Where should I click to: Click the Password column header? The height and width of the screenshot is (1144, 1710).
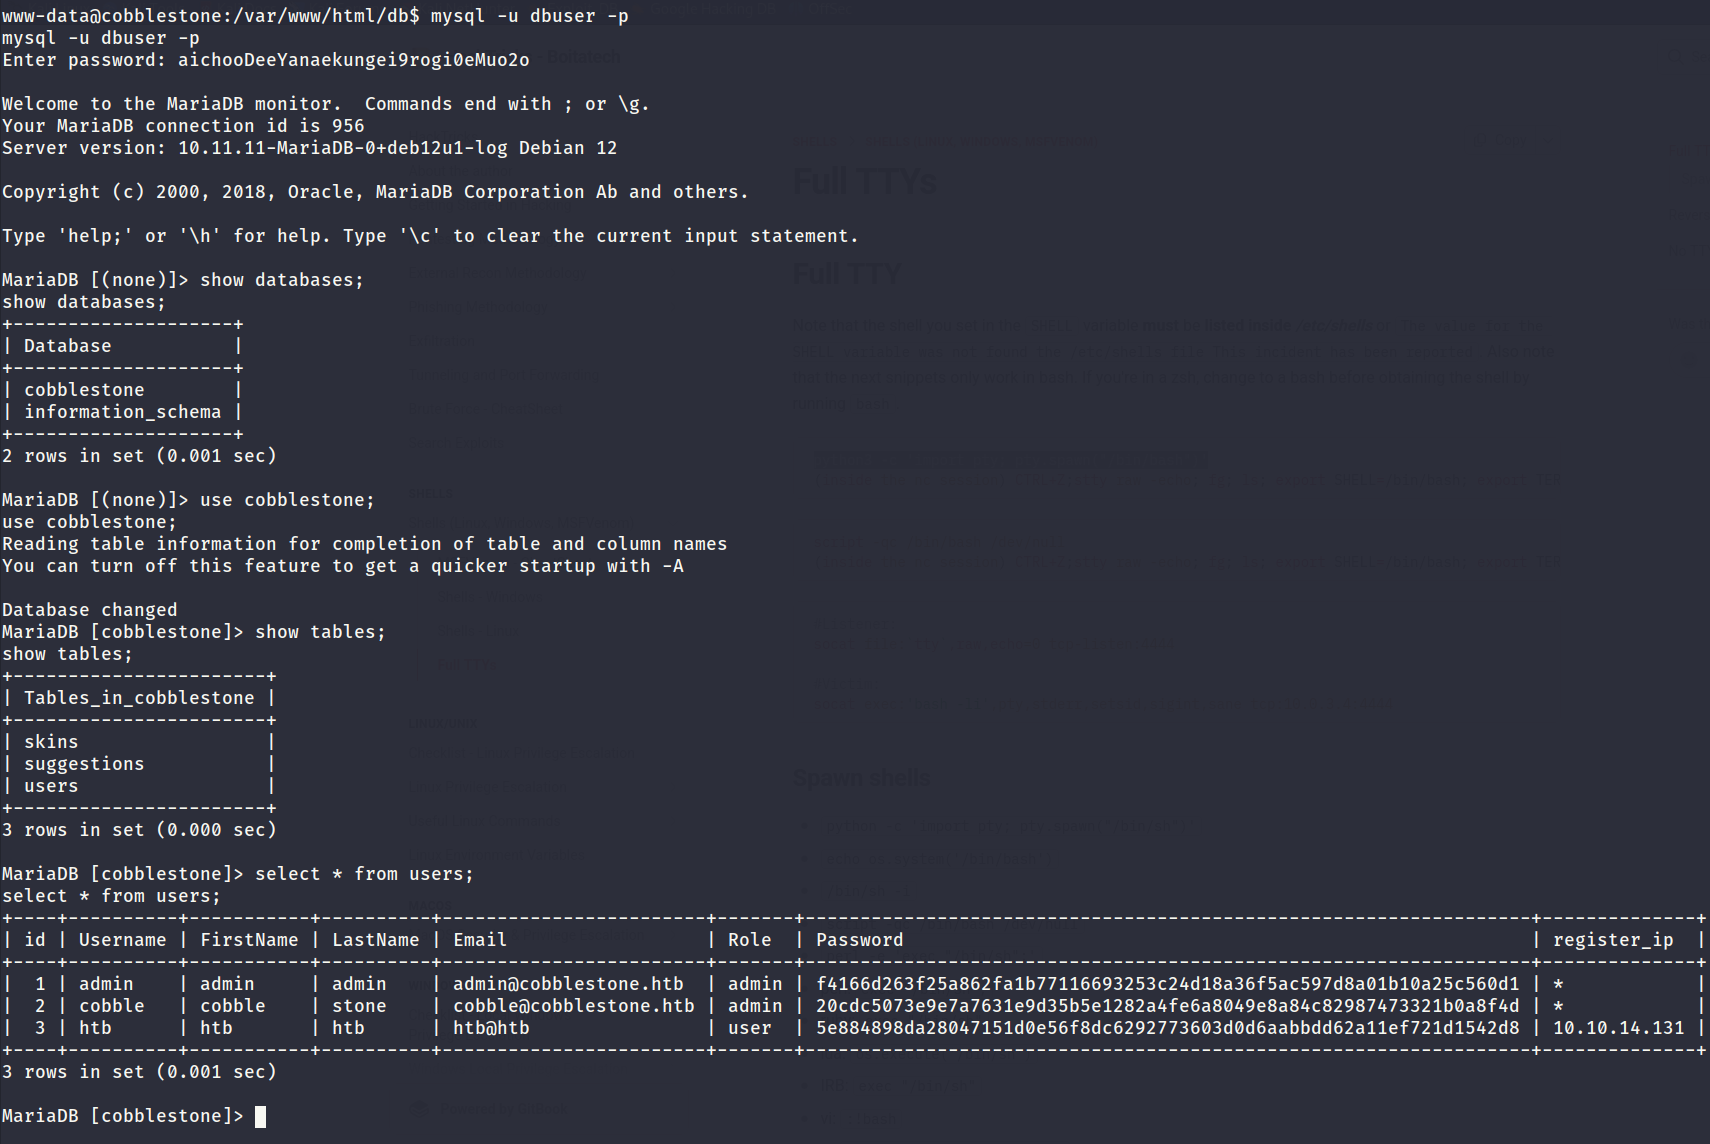pos(859,940)
